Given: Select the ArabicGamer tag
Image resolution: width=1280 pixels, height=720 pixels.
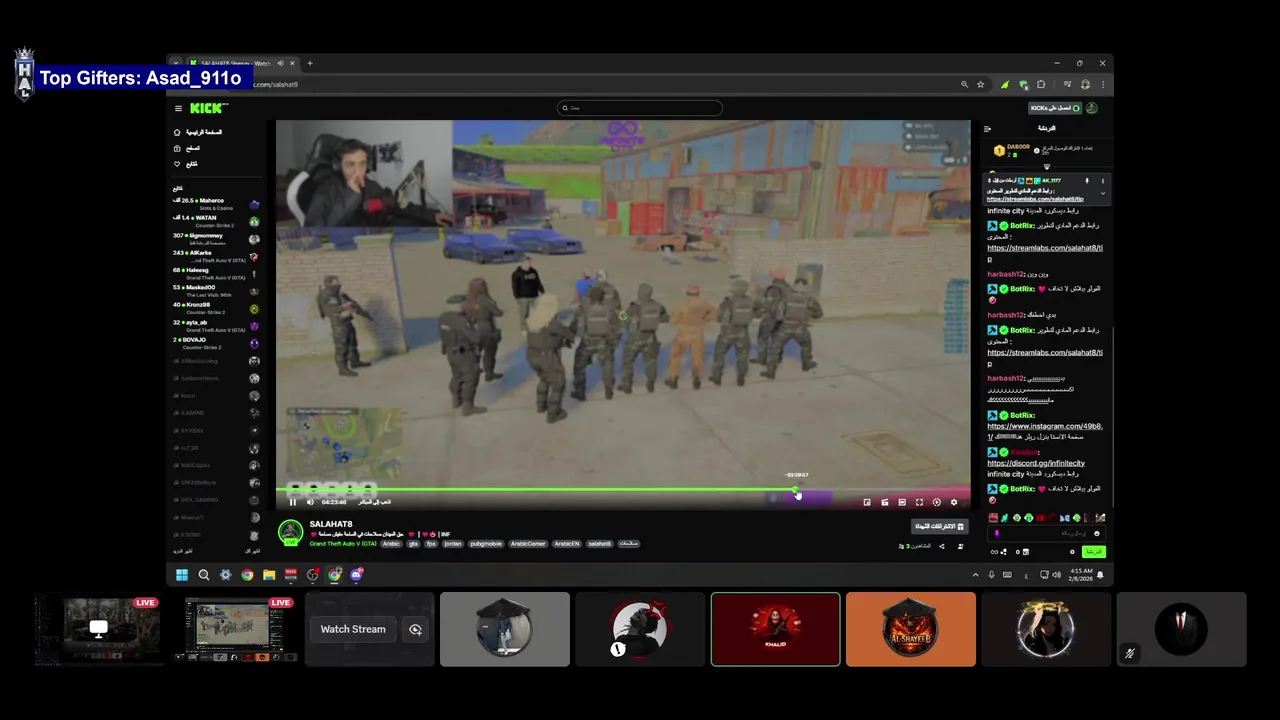Looking at the screenshot, I should pos(528,544).
